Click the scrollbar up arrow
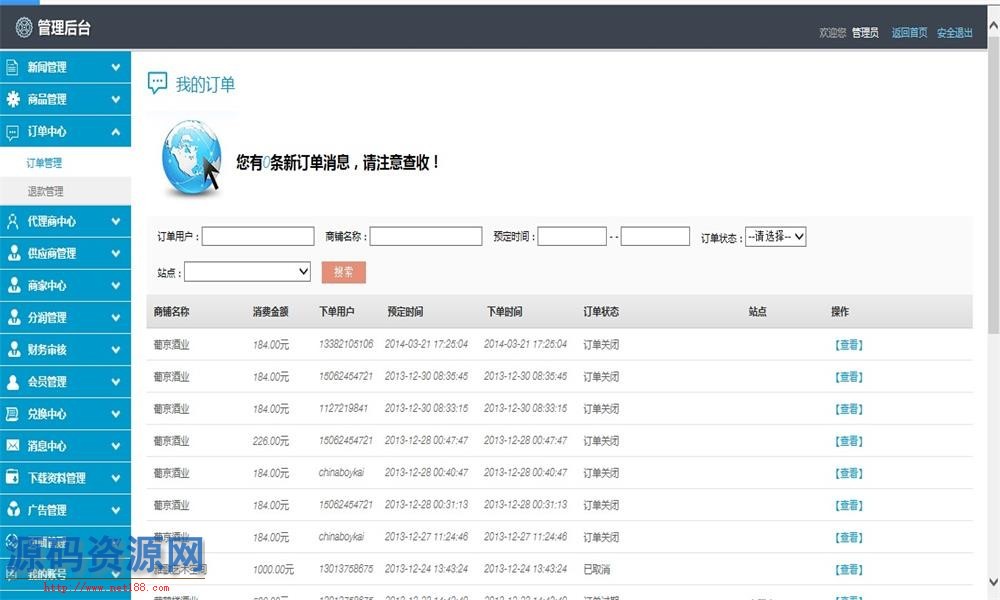Screen dimensions: 1000x600 tap(993, 26)
